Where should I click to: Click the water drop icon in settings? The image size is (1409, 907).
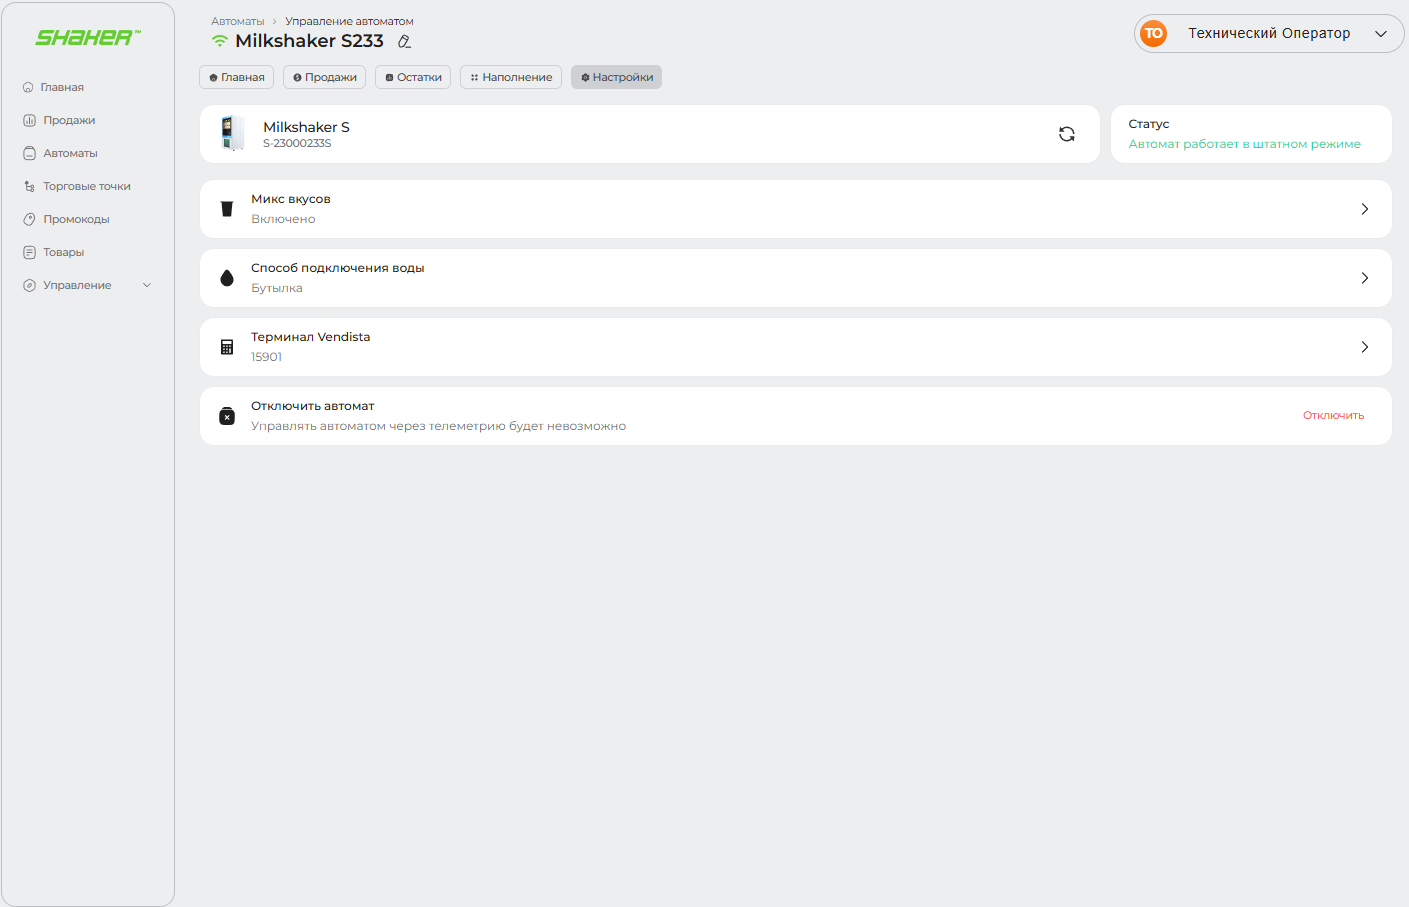click(227, 278)
